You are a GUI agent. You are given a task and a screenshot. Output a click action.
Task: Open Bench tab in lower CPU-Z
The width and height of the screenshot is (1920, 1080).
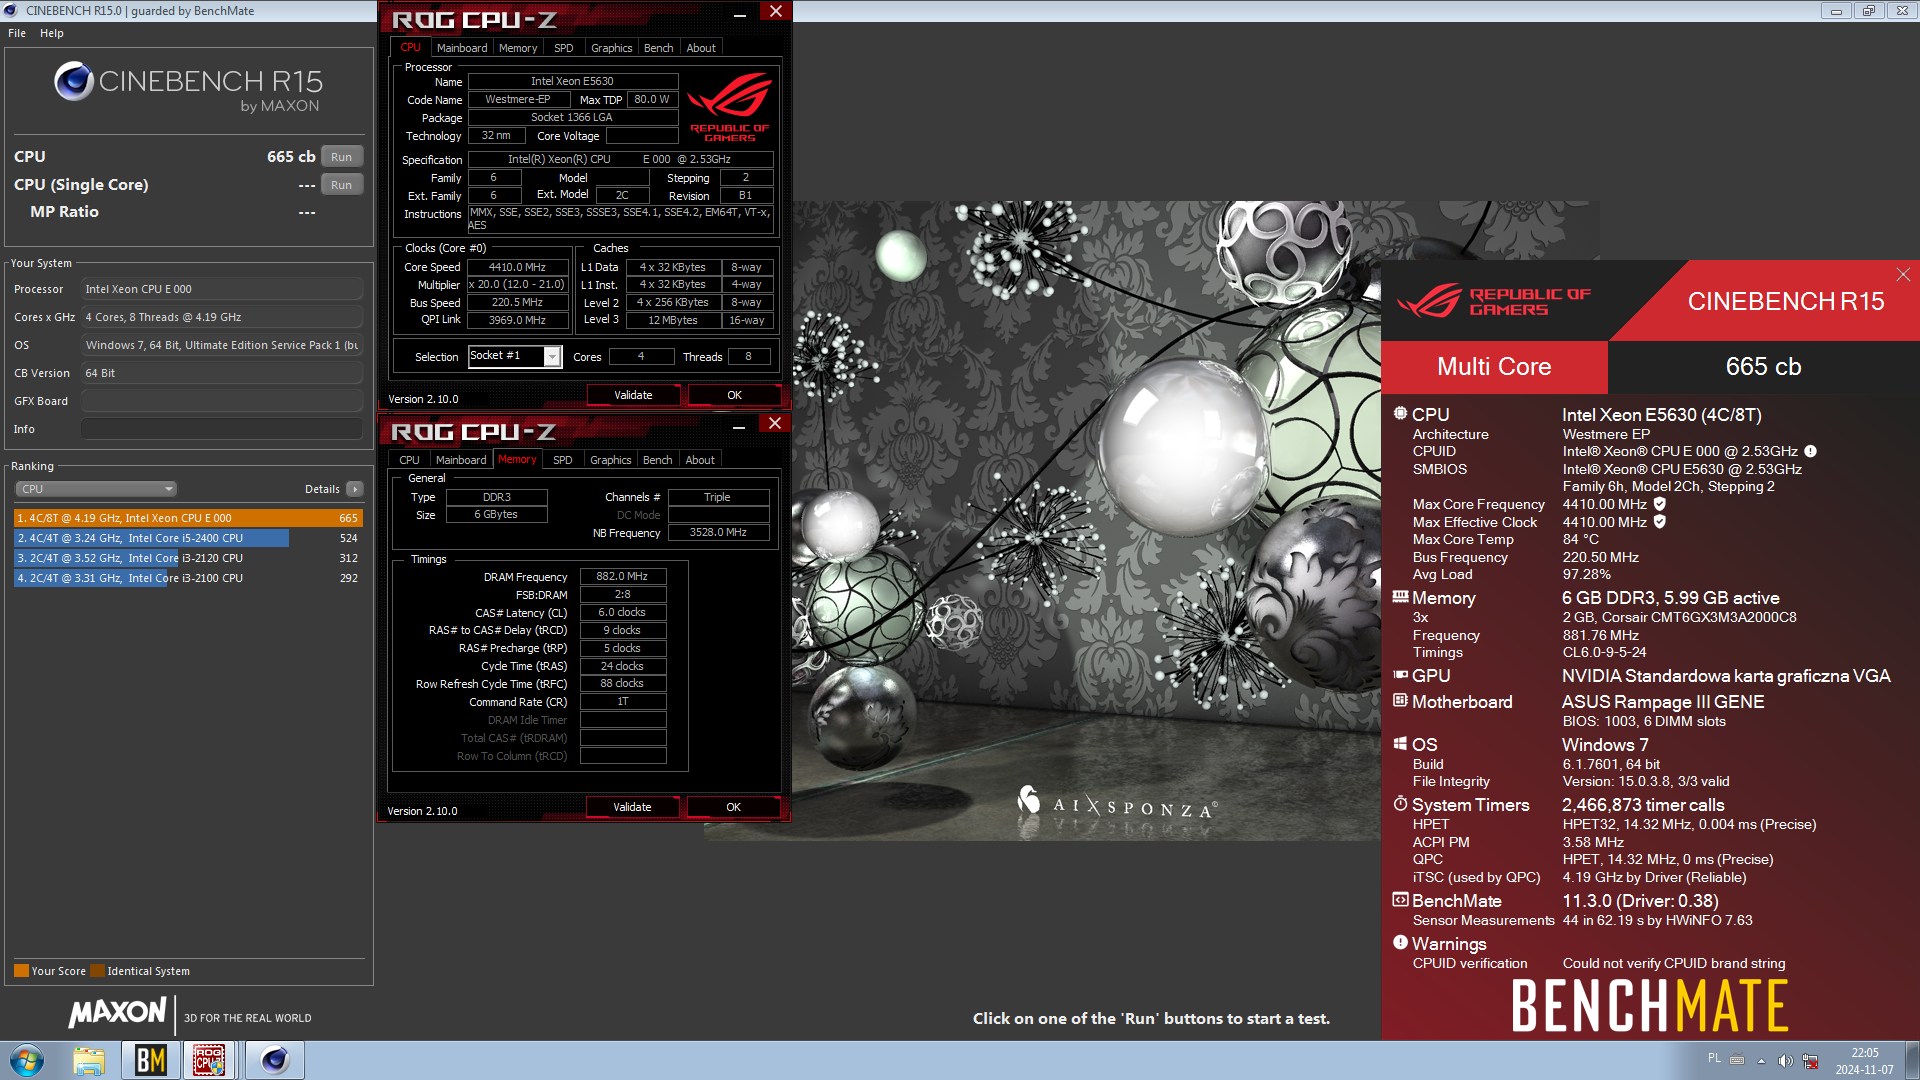coord(657,460)
